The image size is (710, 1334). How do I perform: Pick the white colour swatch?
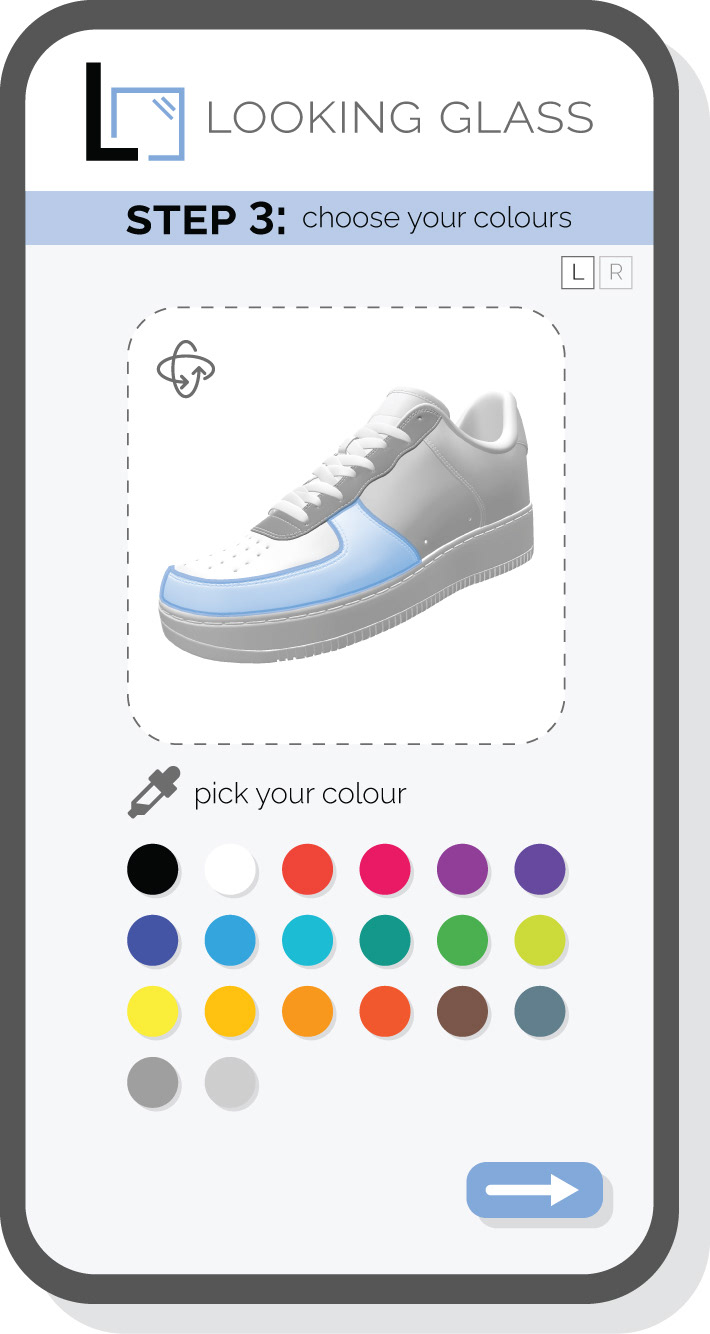[230, 868]
